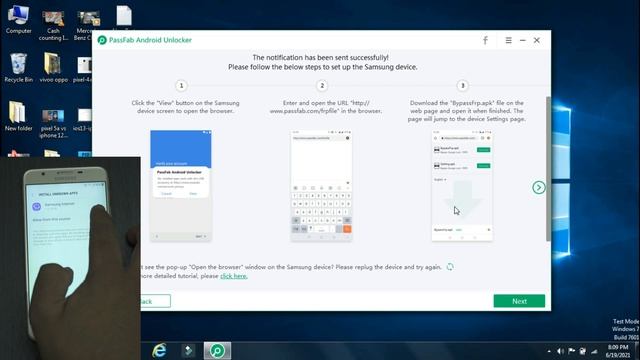Open 'pixel 5a vs iphone 12' desktop file

[53, 123]
